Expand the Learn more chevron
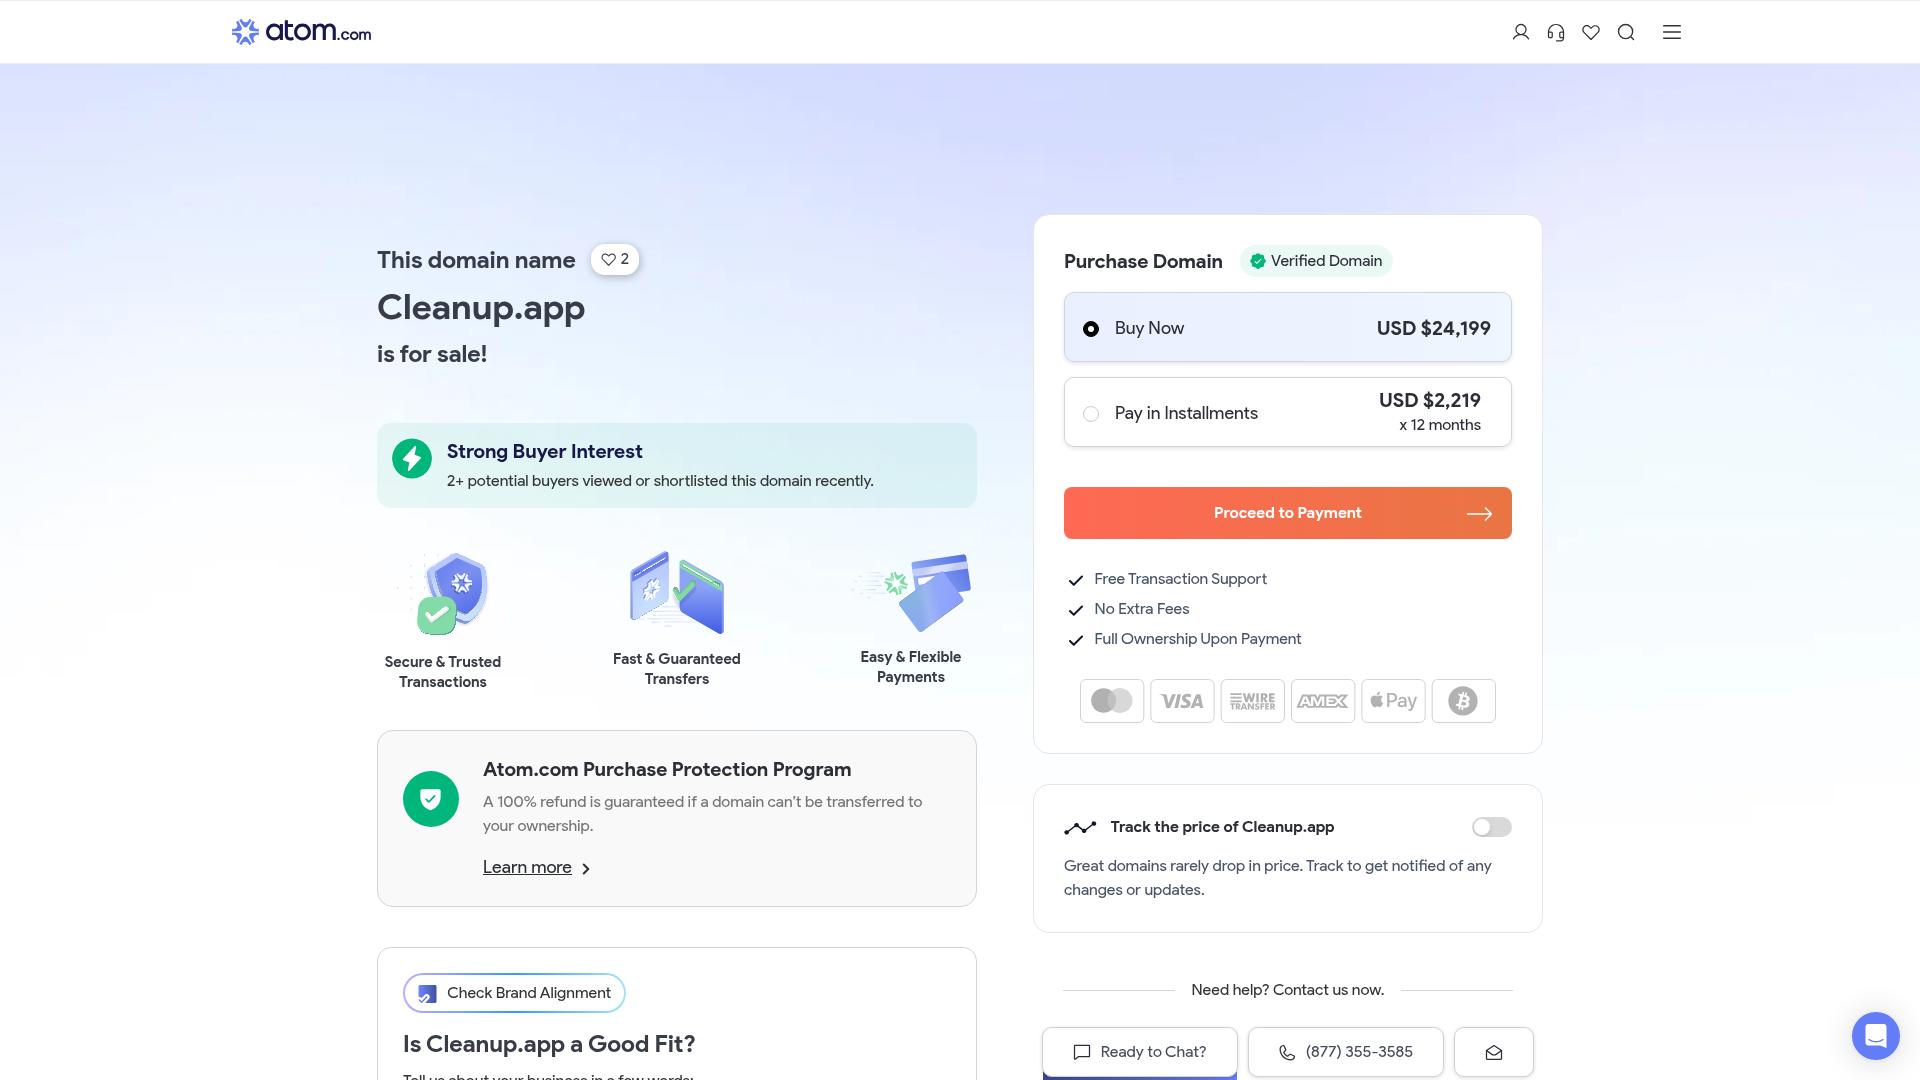Viewport: 1920px width, 1080px height. (x=586, y=868)
